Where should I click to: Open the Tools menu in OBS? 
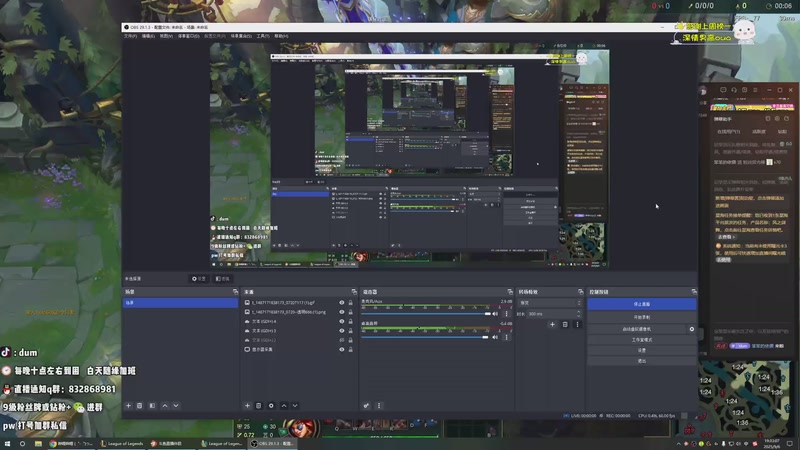262,36
